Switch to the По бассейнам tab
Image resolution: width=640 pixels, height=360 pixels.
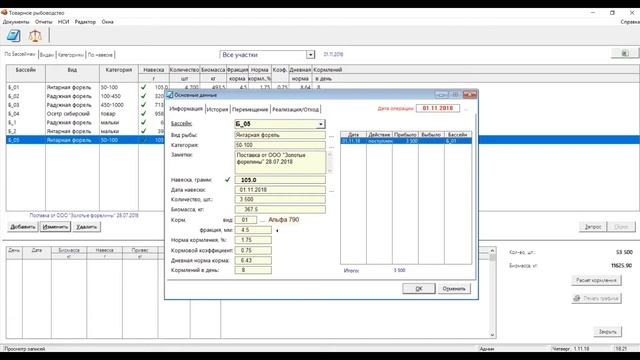[20, 54]
